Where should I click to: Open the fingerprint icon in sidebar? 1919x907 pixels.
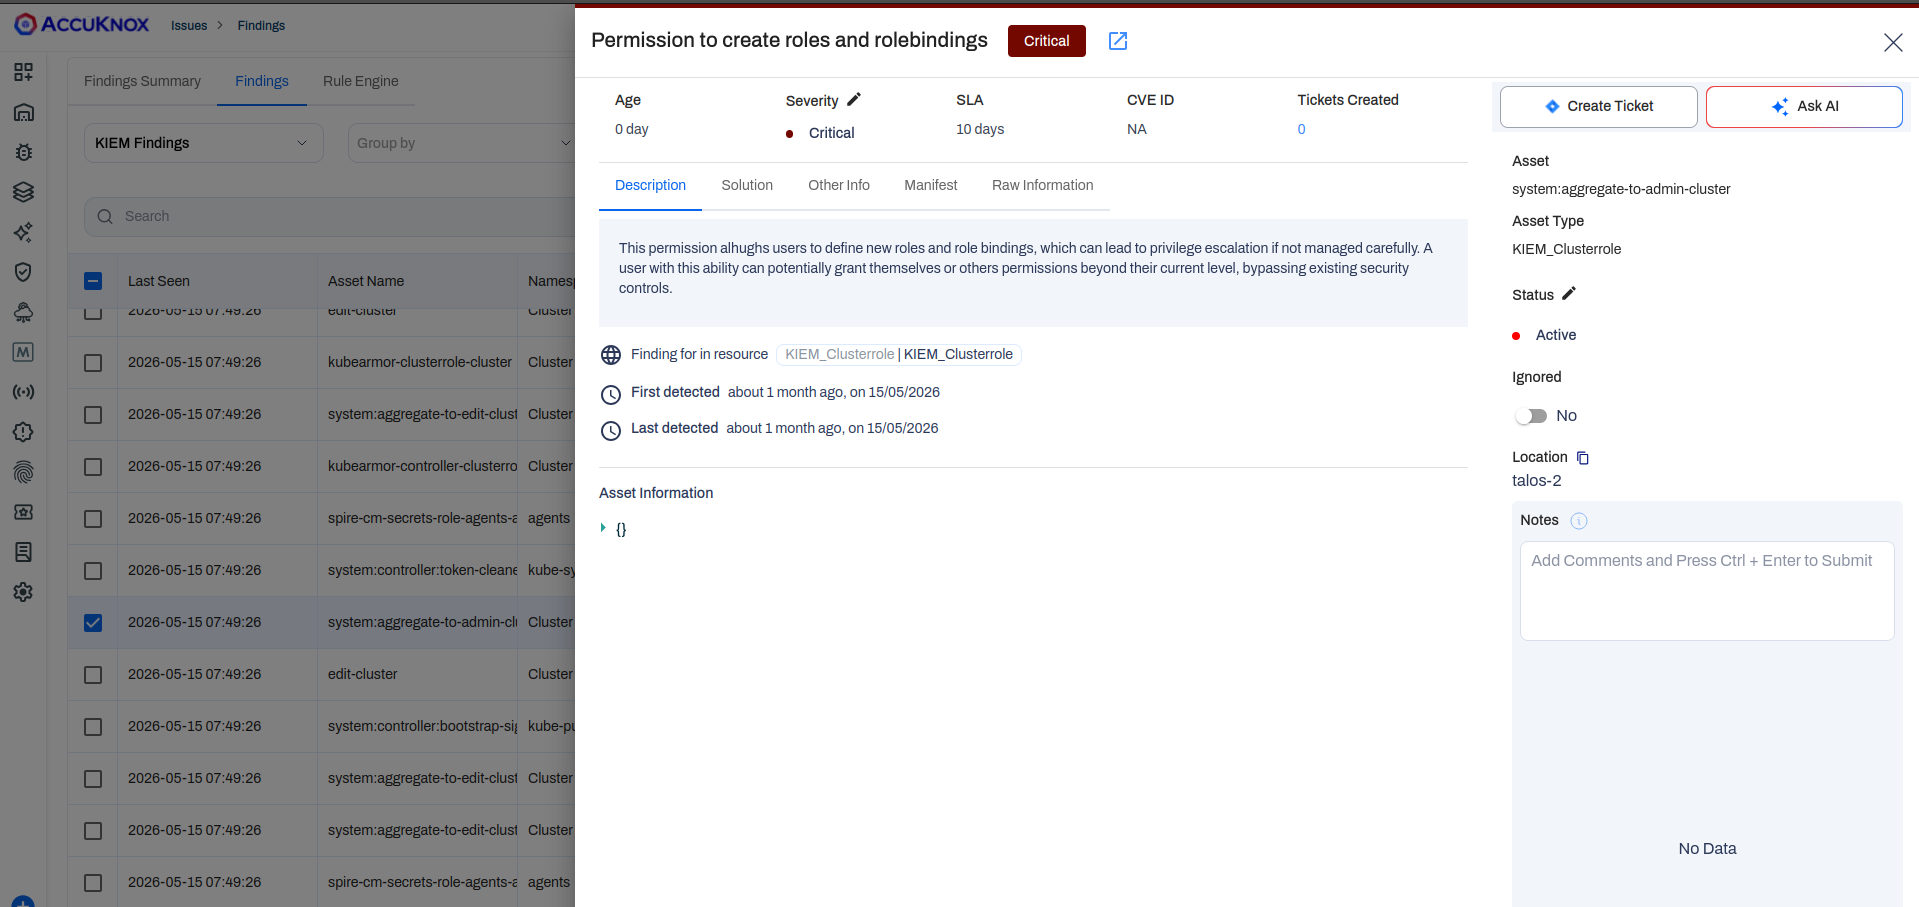pos(23,472)
